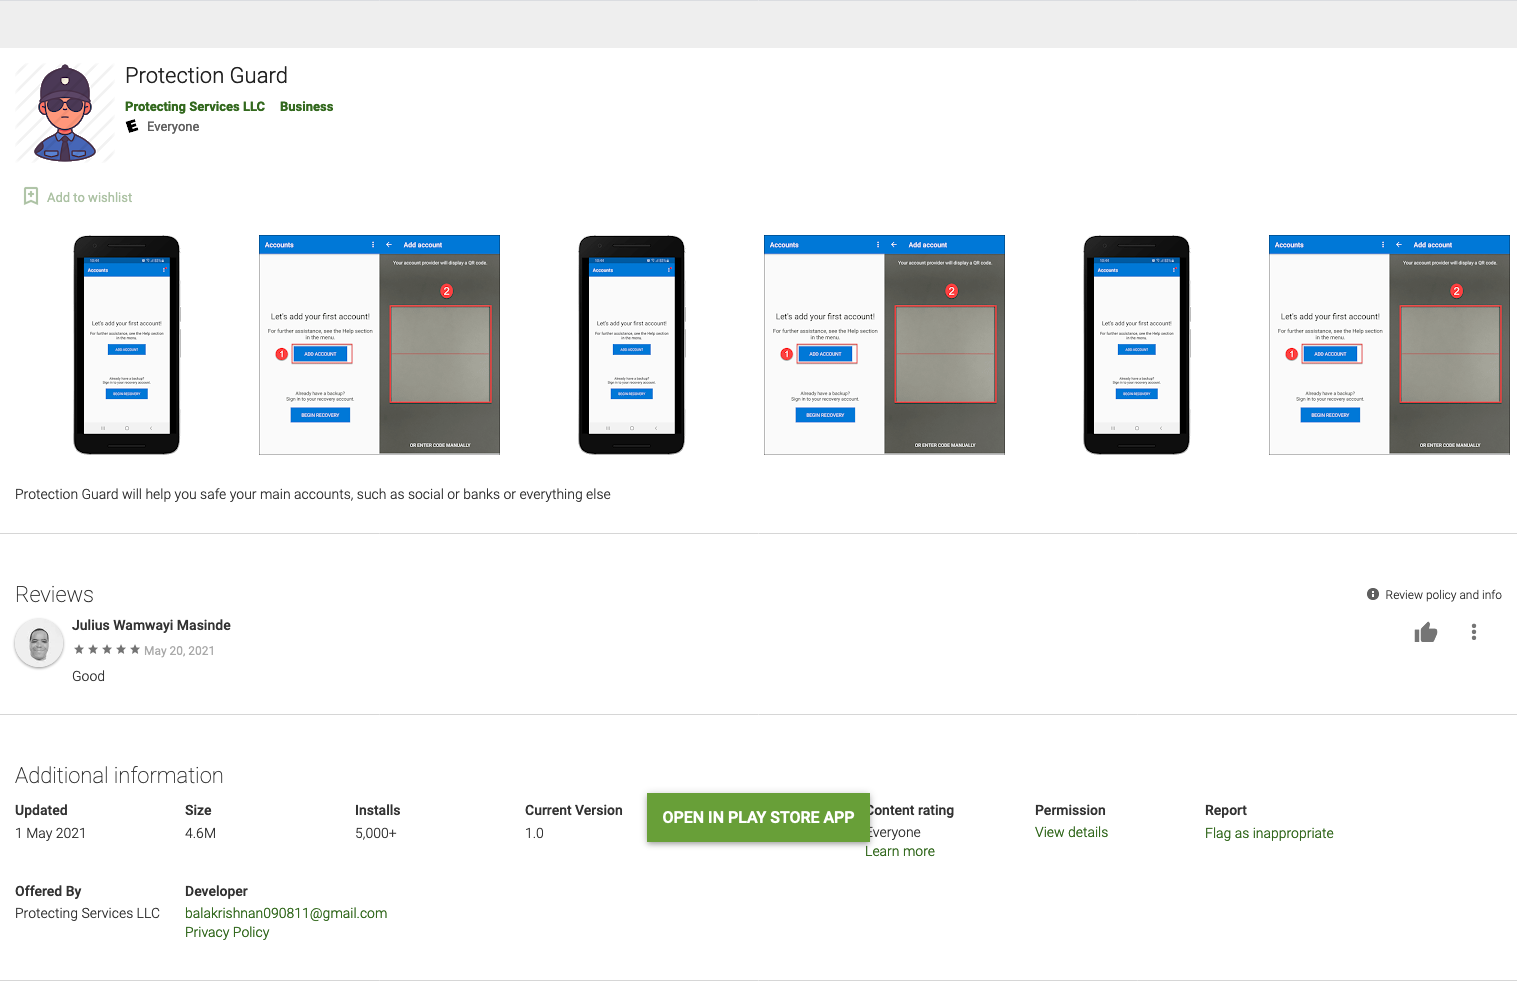Open the Business category link
1517x988 pixels.
click(x=306, y=106)
